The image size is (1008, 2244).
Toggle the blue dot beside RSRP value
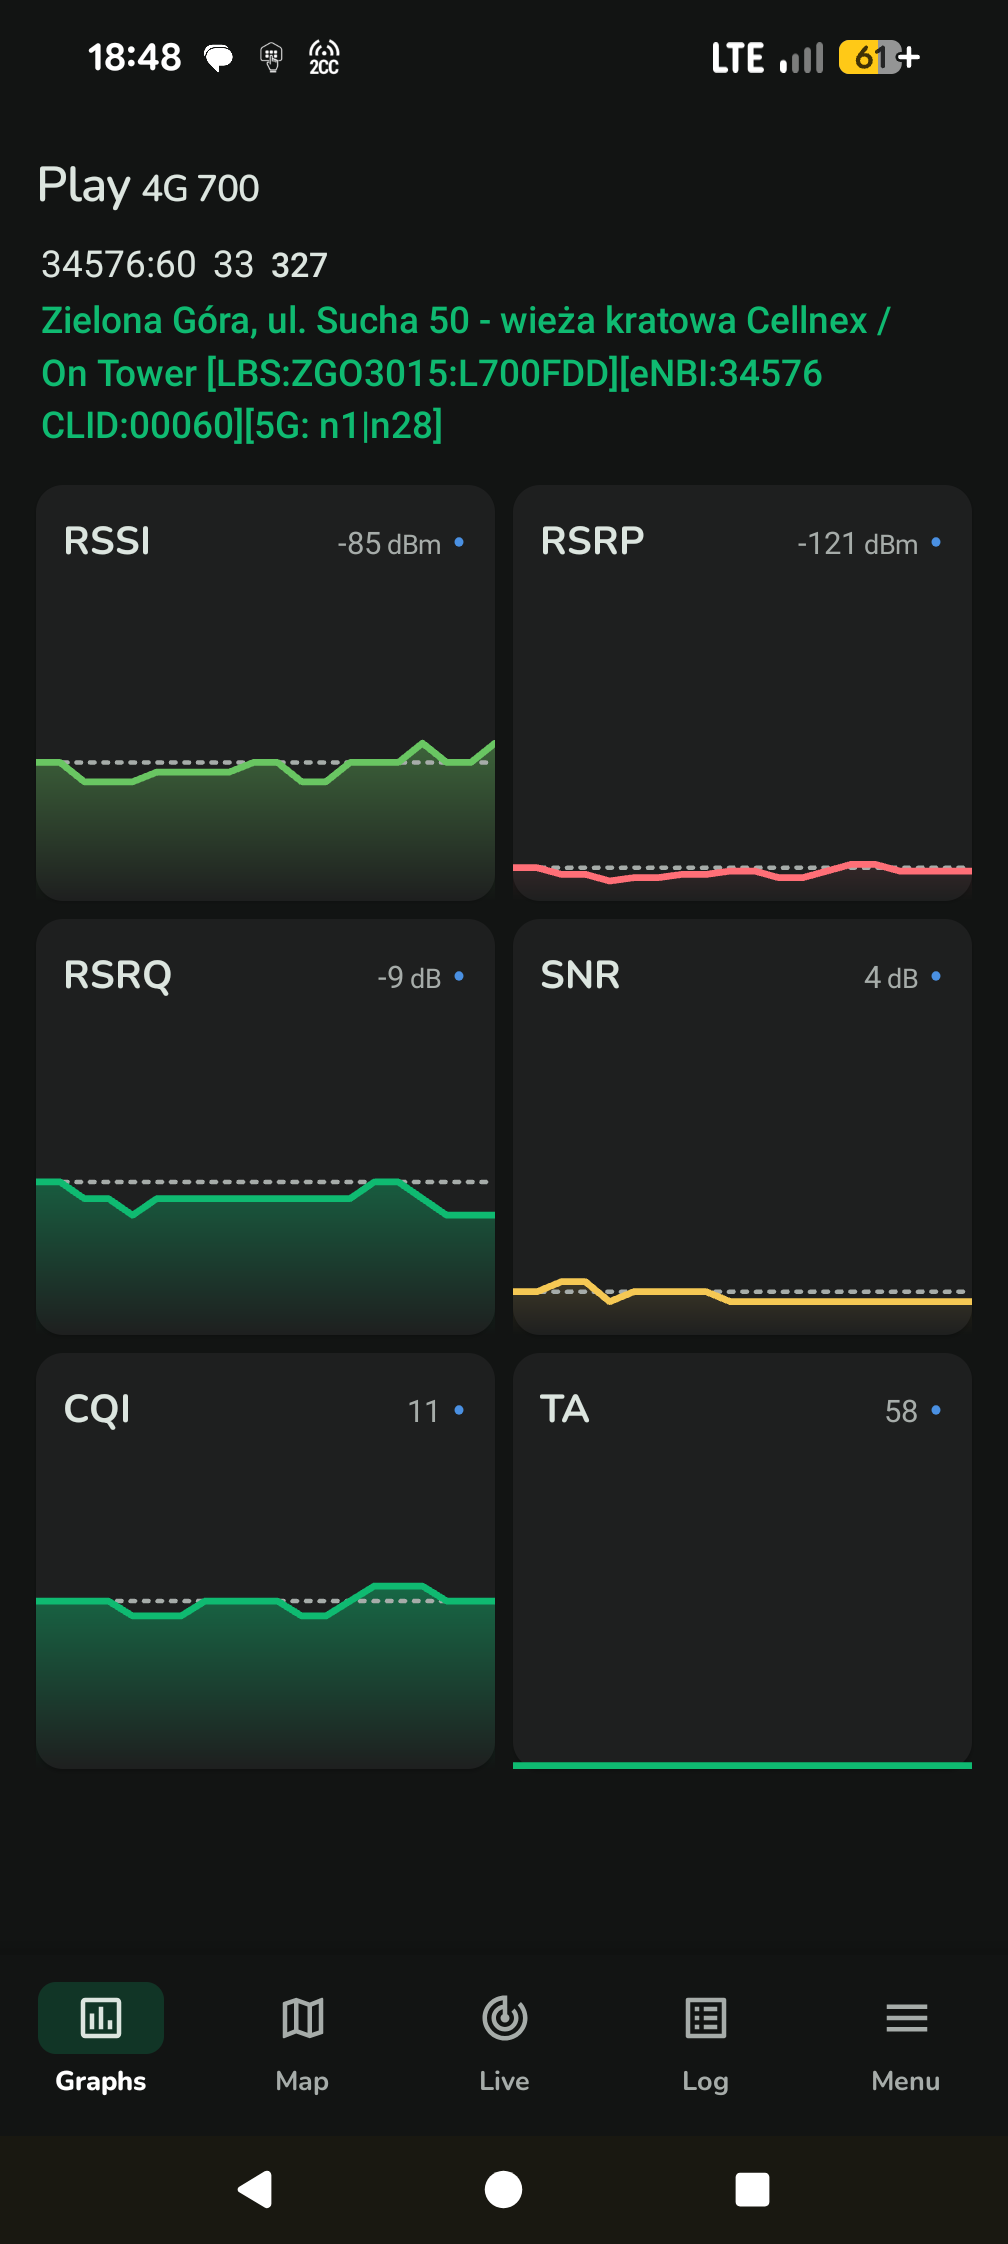[x=936, y=542]
